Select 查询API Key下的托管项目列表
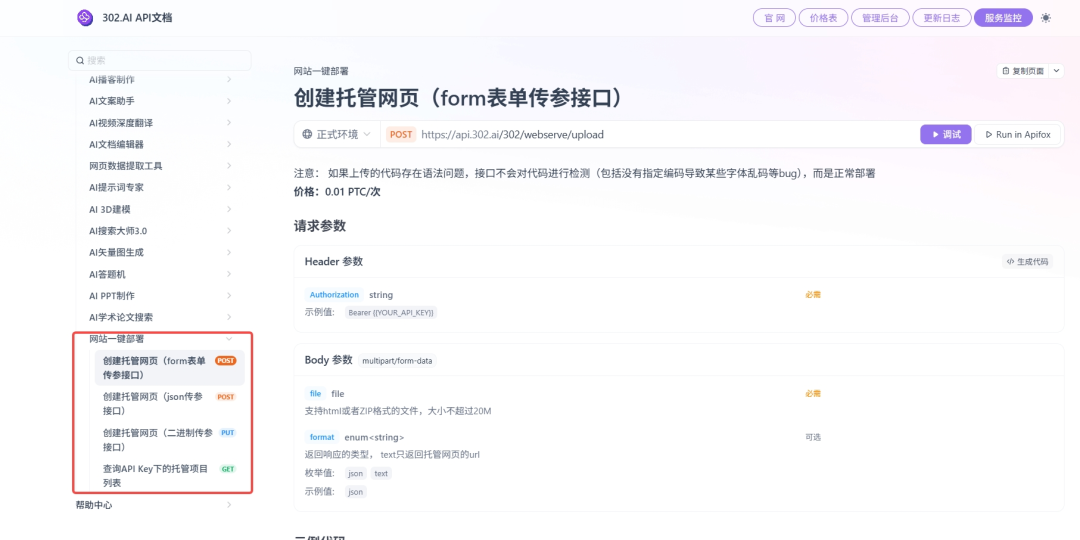The height and width of the screenshot is (540, 1080). [x=169, y=476]
